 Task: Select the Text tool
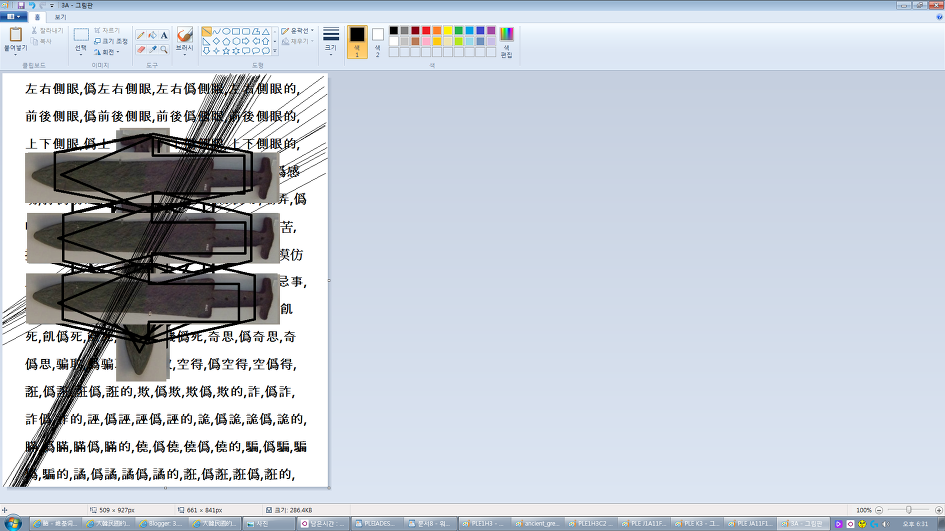164,35
